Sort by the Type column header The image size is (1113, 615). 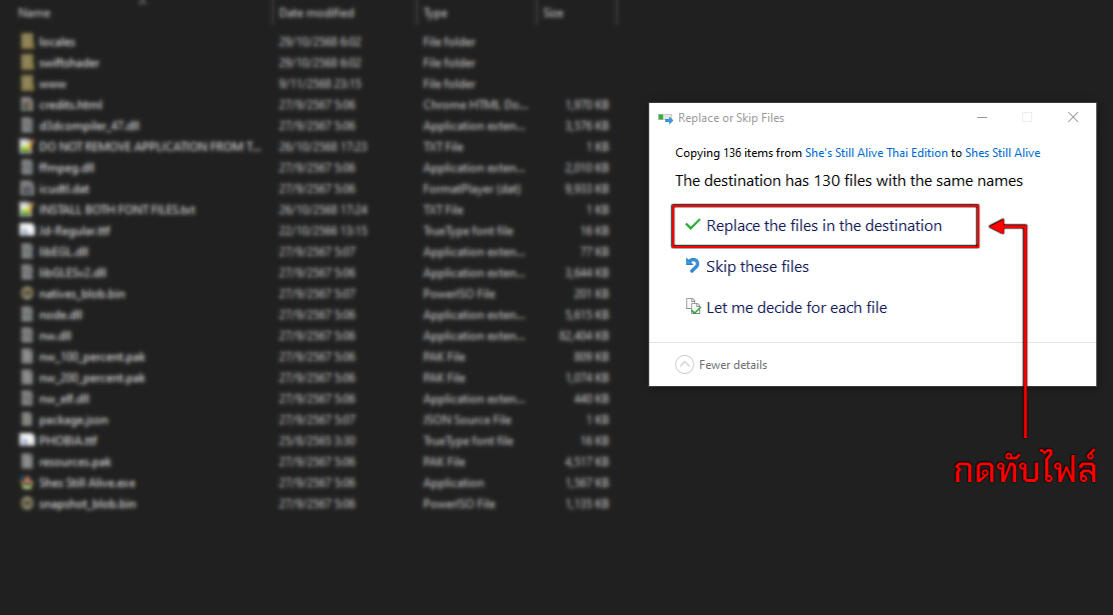pyautogui.click(x=435, y=13)
